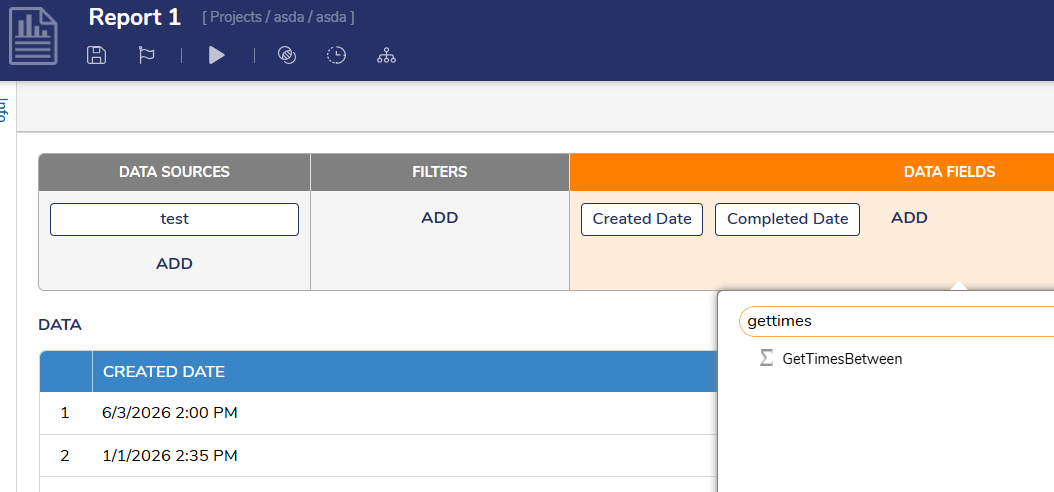1054x492 pixels.
Task: Select the Completed Date field chip
Action: coord(787,219)
